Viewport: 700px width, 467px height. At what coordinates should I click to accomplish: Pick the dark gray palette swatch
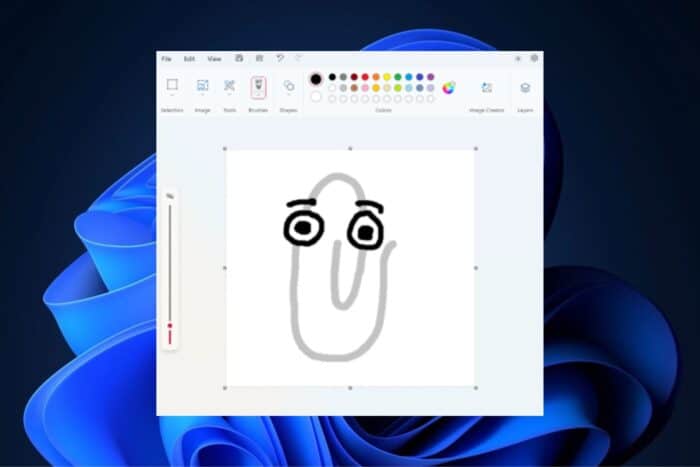coord(343,77)
